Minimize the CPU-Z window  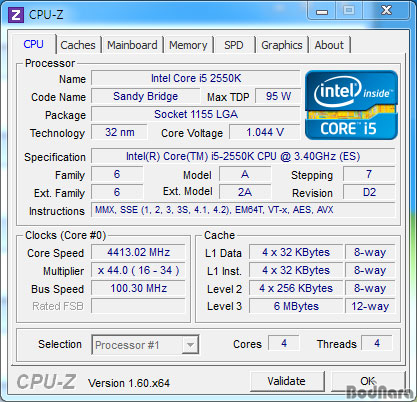tap(322, 11)
